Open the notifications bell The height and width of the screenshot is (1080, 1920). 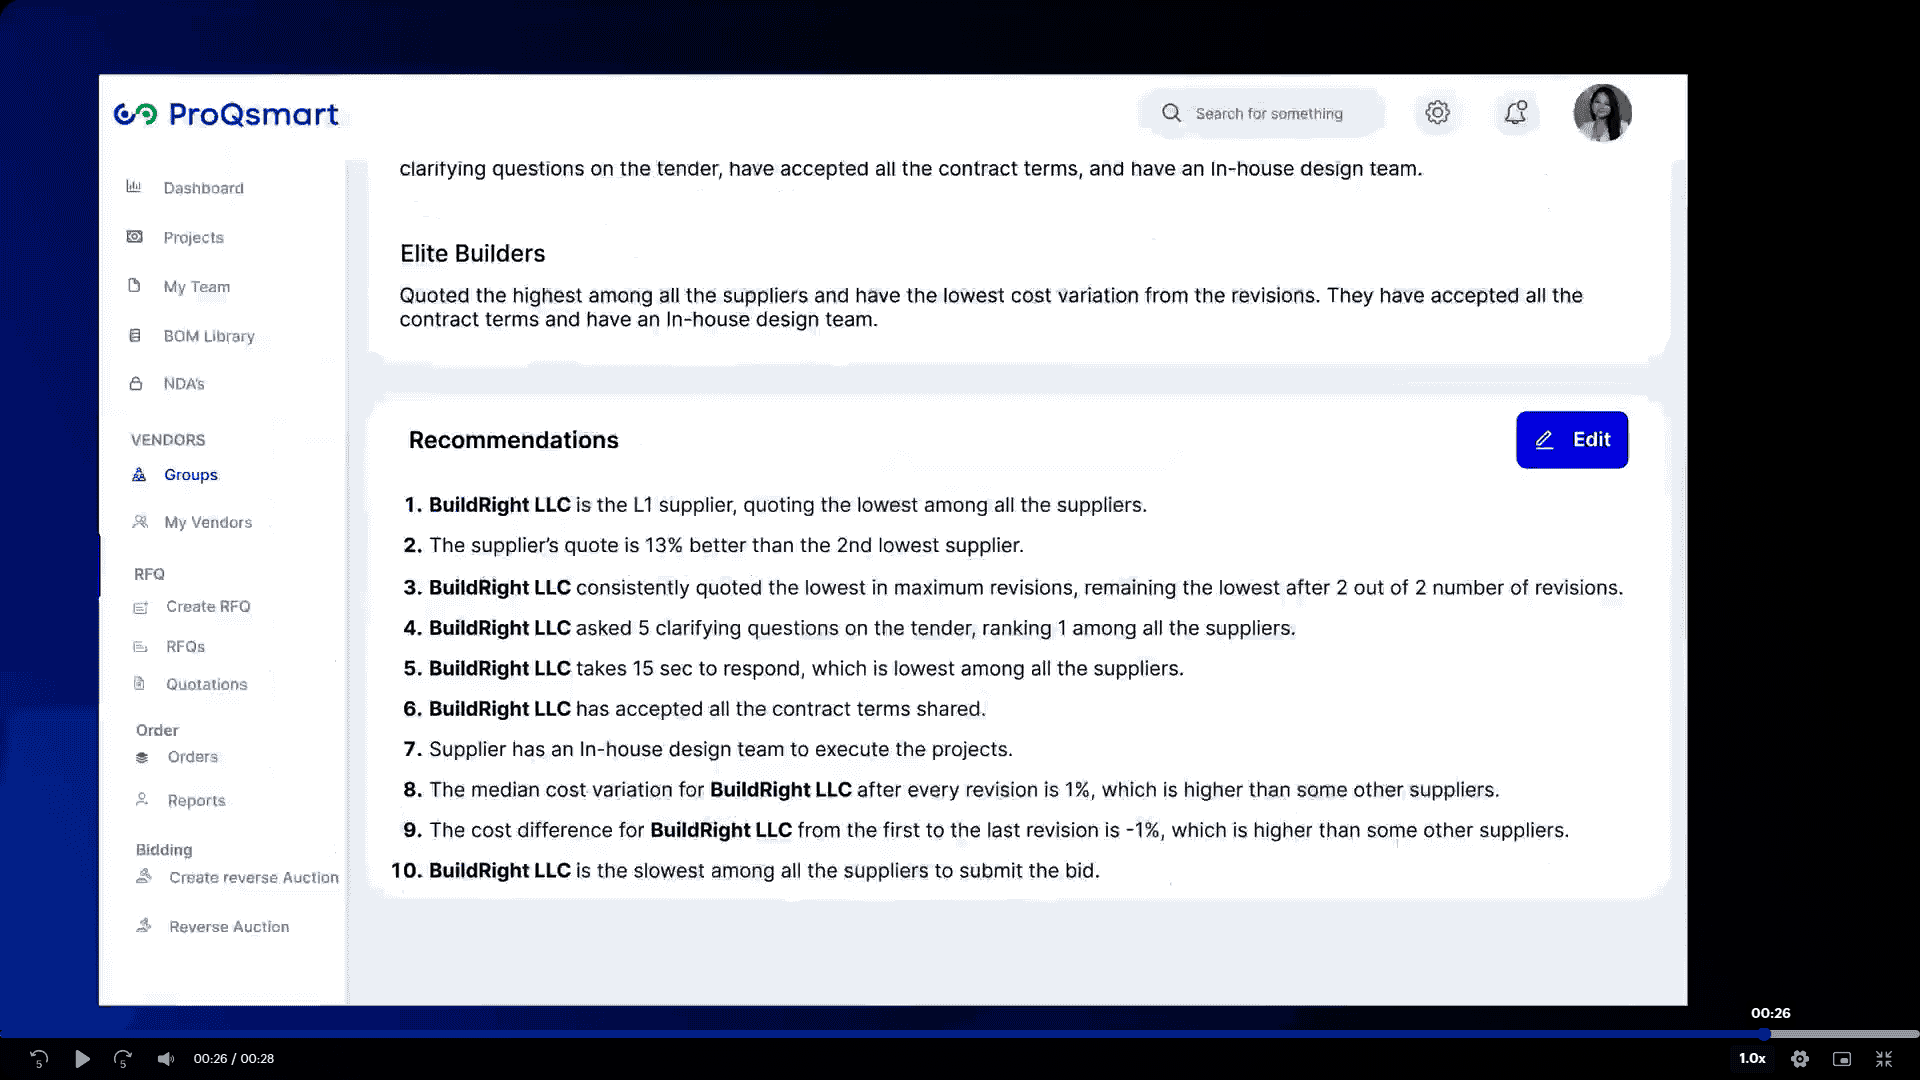click(x=1515, y=113)
